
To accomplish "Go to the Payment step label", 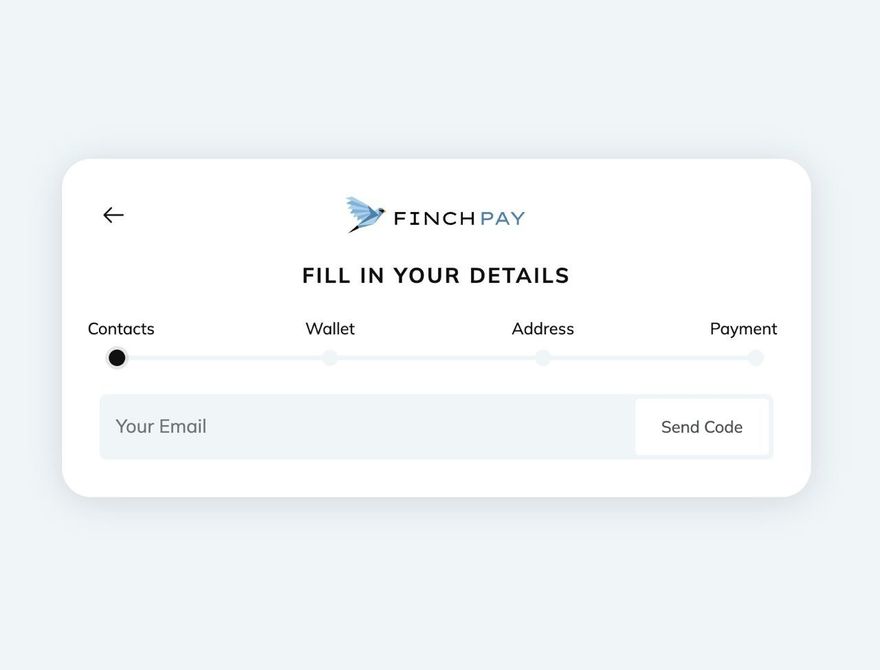I will pyautogui.click(x=743, y=329).
